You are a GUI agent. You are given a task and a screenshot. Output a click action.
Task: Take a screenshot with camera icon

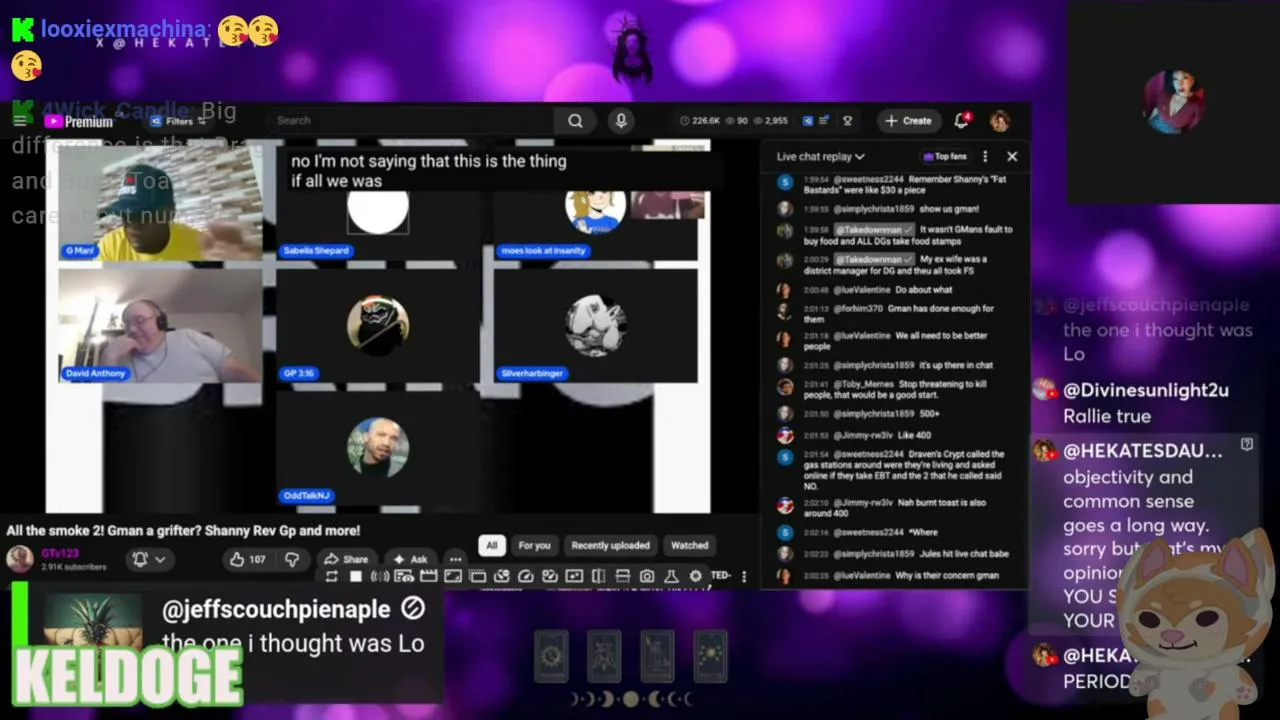(647, 576)
